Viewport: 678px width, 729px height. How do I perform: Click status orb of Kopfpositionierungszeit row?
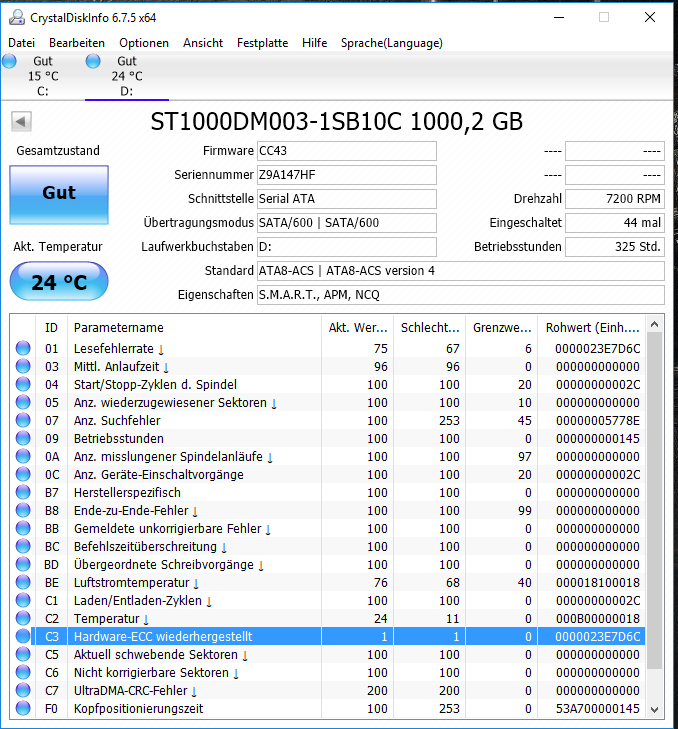(x=23, y=708)
